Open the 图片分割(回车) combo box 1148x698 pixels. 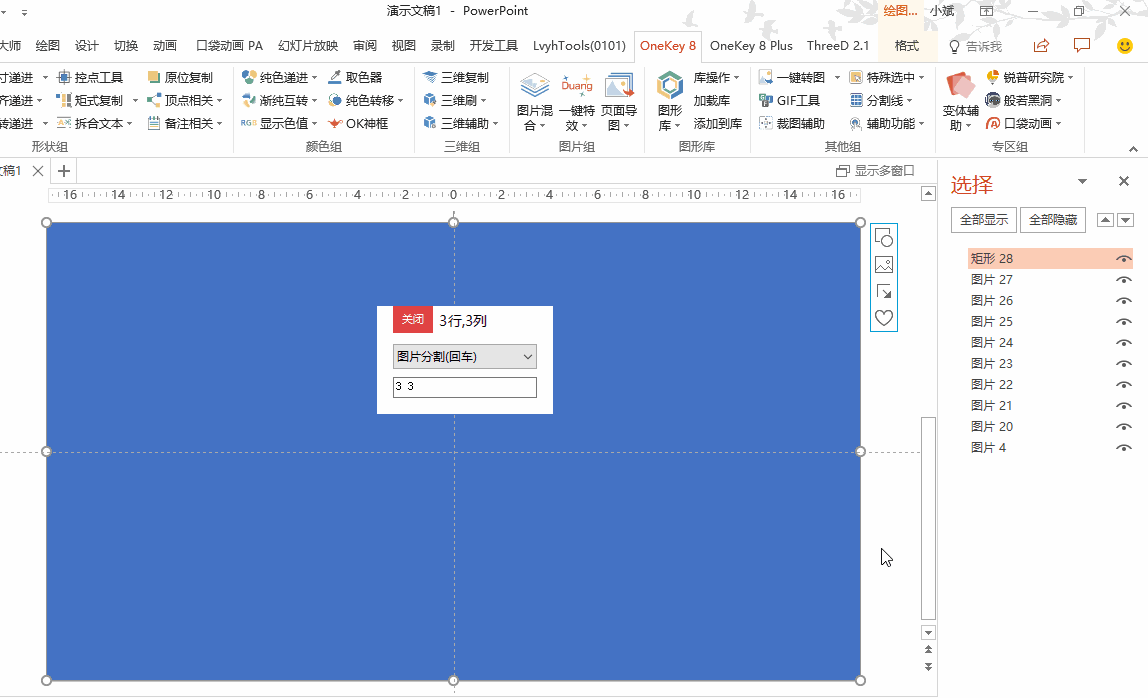coord(464,356)
